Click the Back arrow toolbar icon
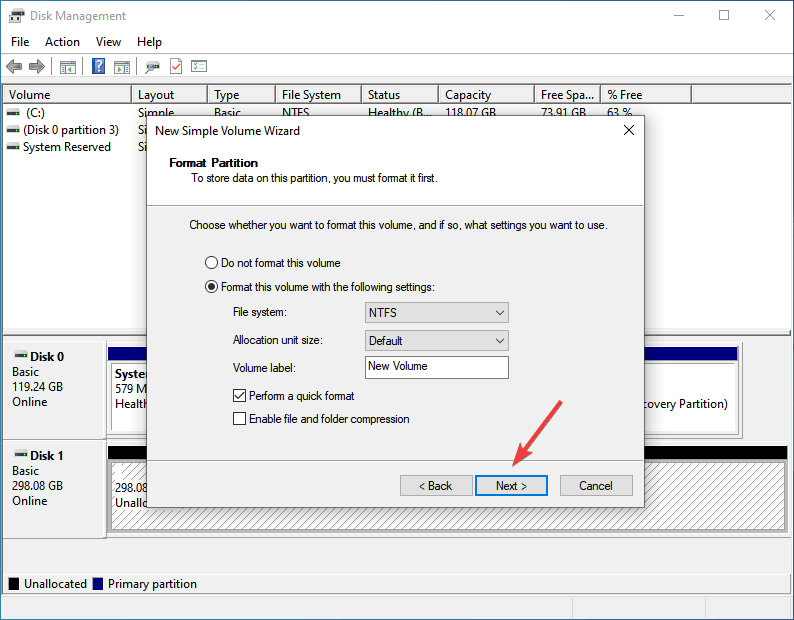 pos(14,66)
